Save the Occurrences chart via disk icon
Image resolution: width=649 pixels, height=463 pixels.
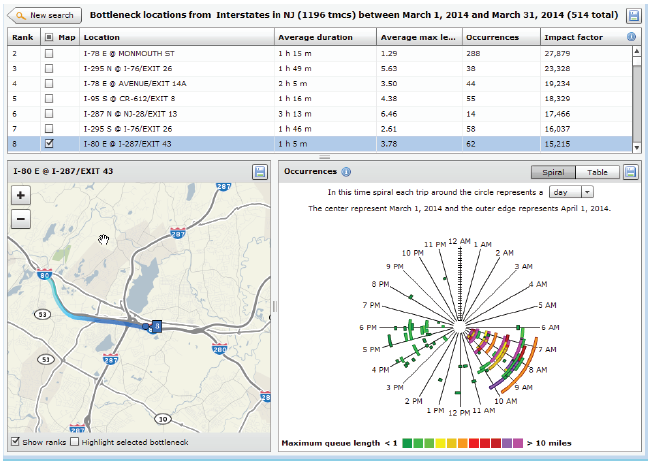point(631,172)
